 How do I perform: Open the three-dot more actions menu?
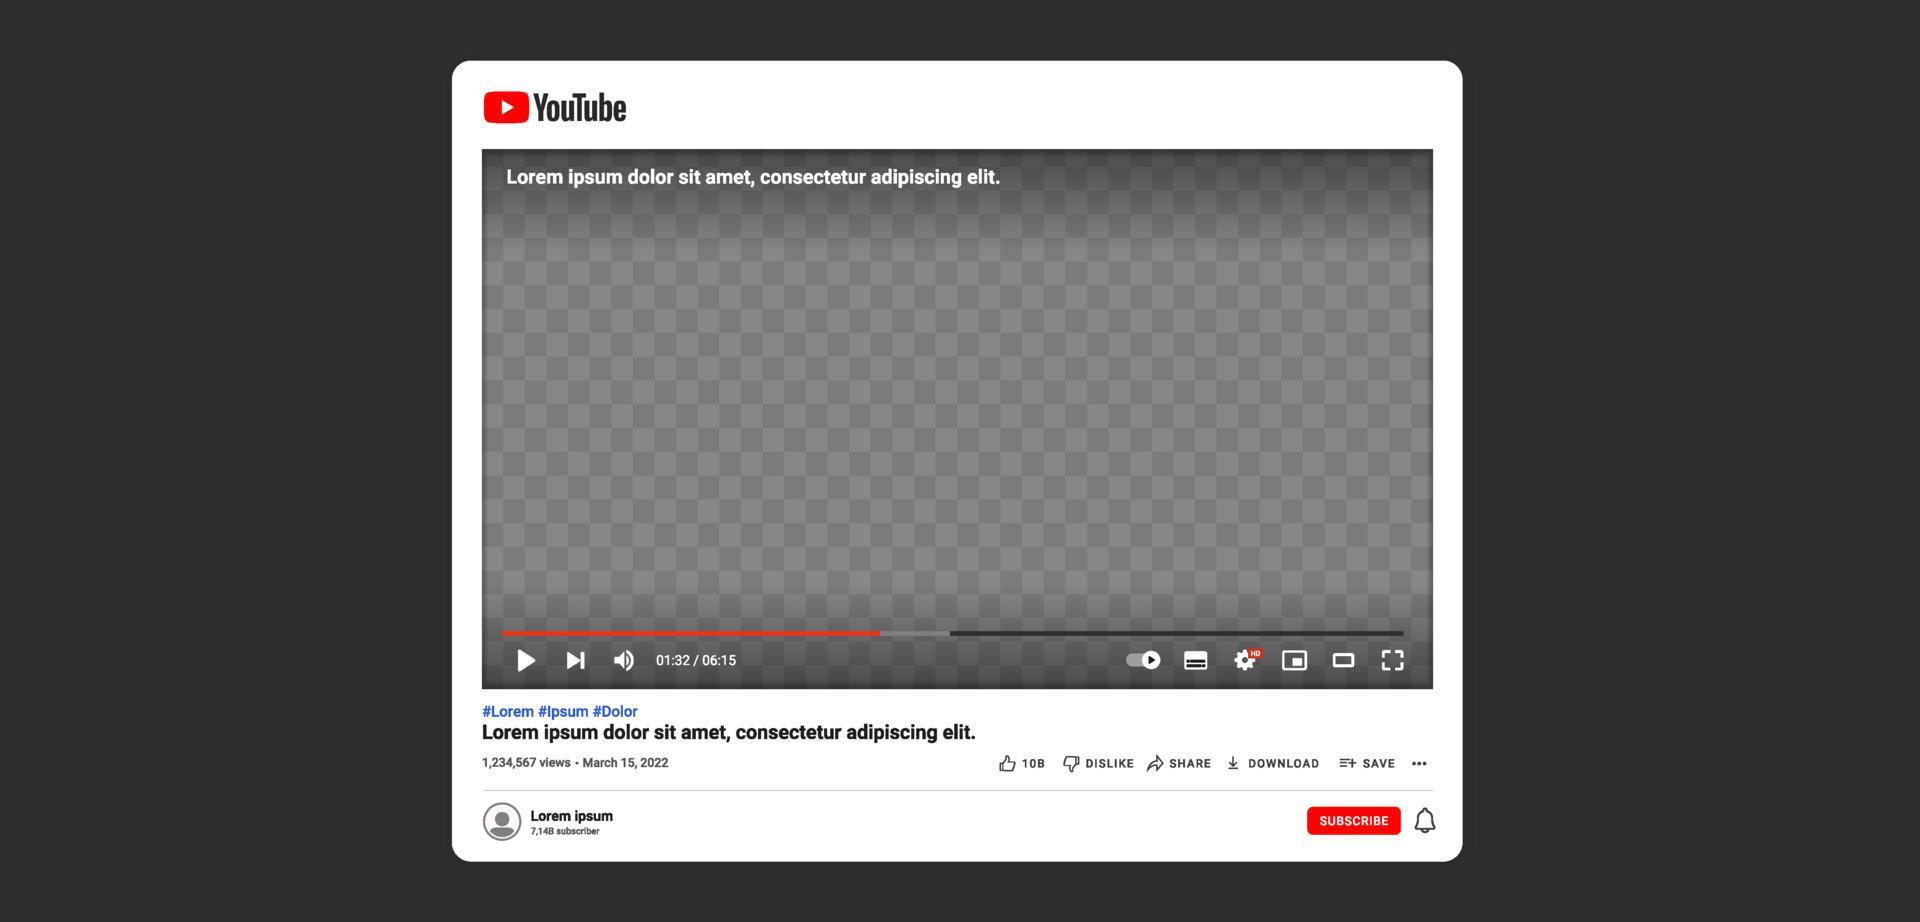[x=1419, y=763]
